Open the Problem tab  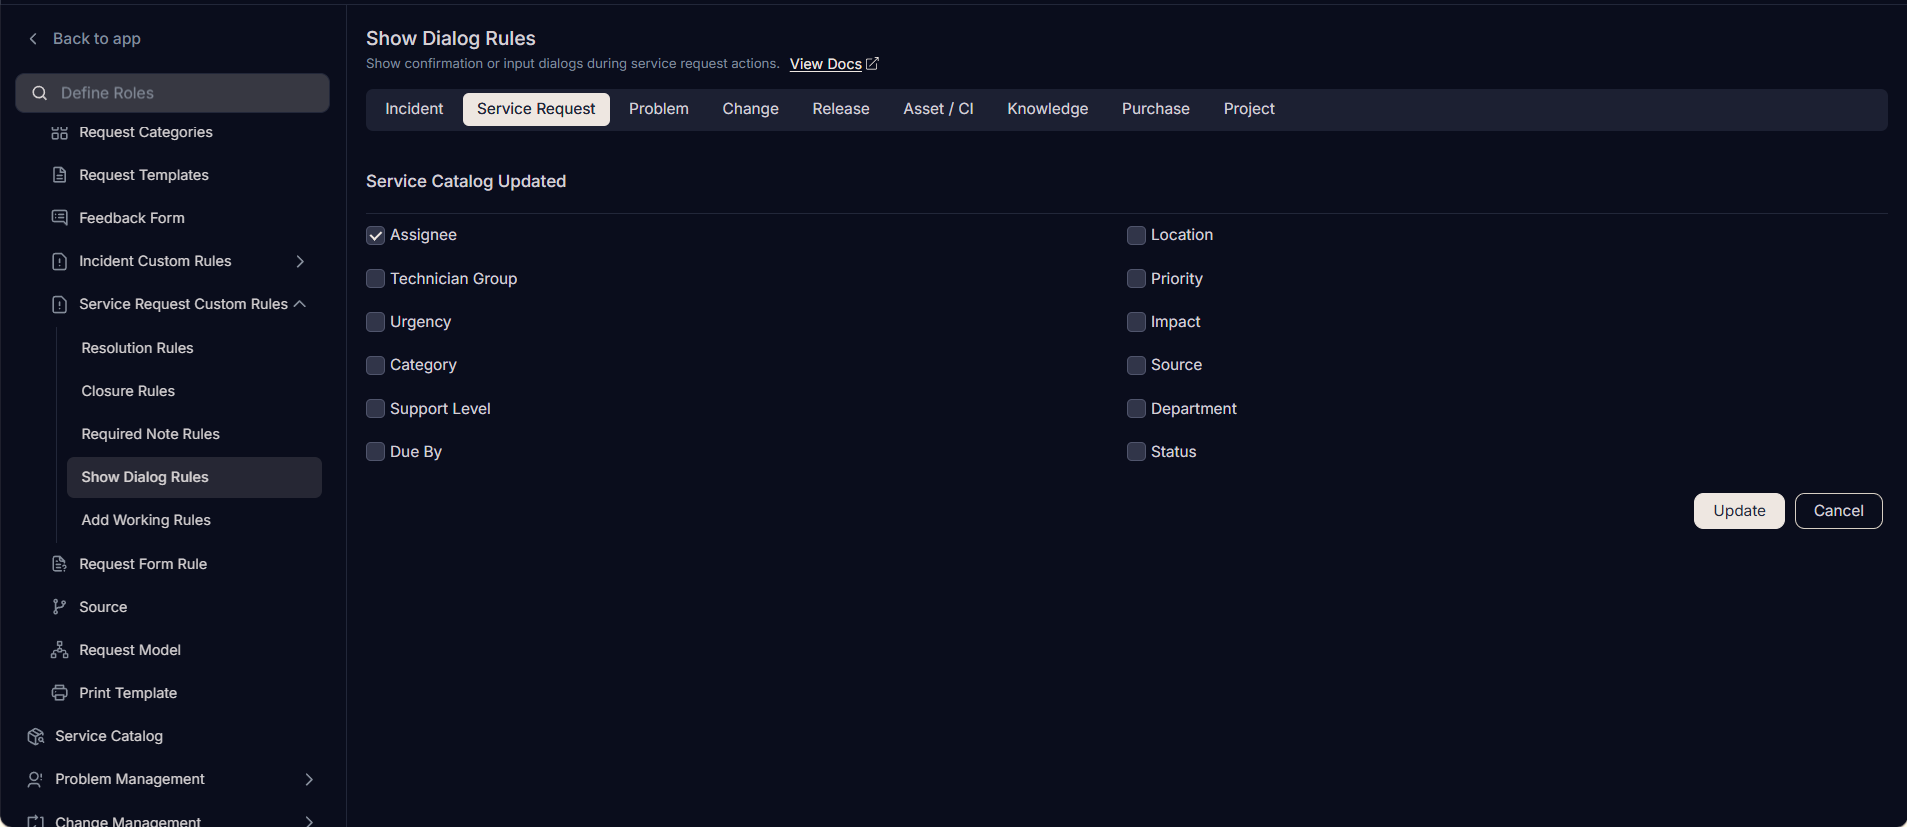coord(659,109)
